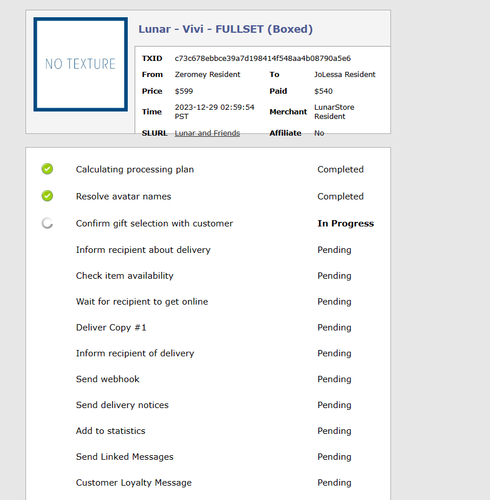Click the Add to statistics step
490x500 pixels.
[x=111, y=431]
